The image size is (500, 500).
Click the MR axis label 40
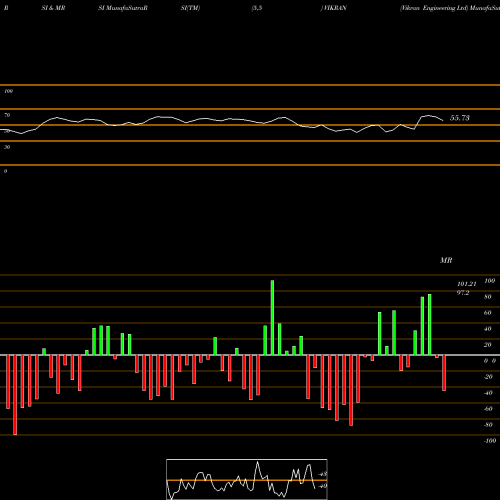488,329
